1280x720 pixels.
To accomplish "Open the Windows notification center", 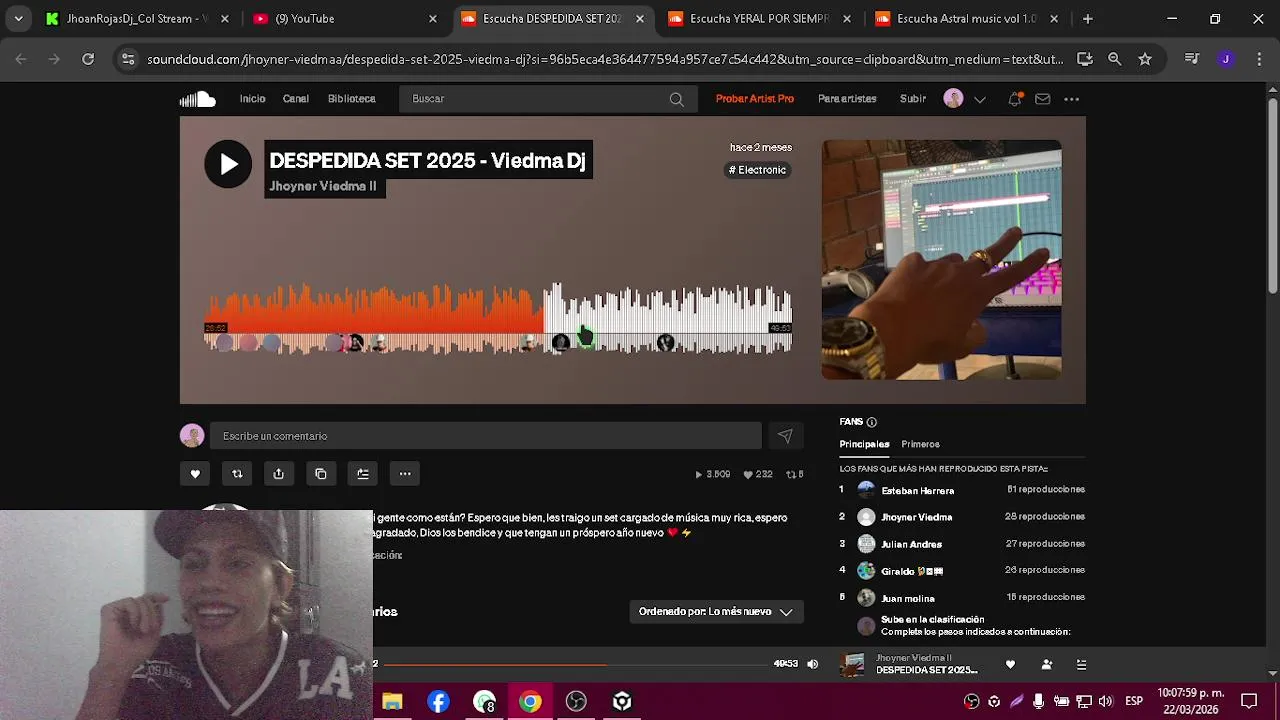I will pyautogui.click(x=1249, y=701).
